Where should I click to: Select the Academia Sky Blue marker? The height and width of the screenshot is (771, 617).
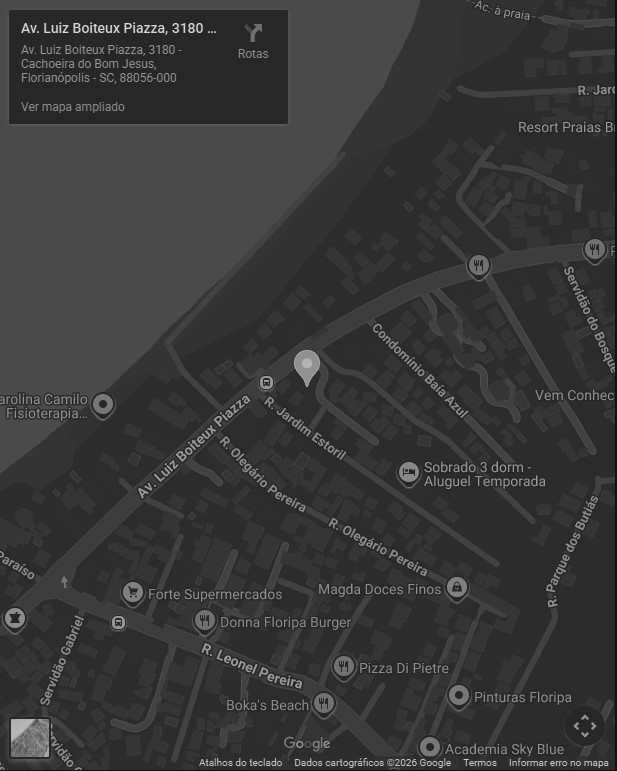tap(430, 748)
